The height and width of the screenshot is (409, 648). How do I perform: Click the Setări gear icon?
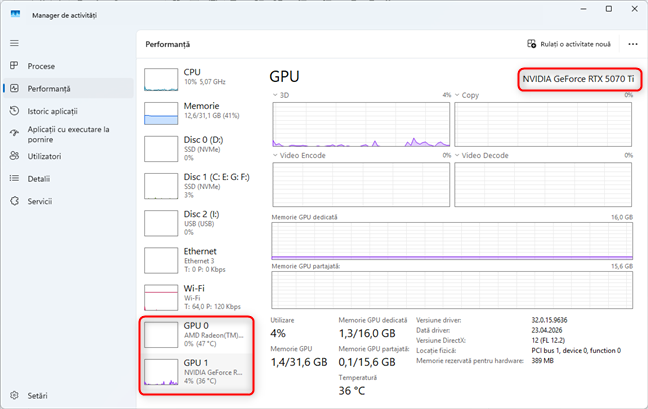click(14, 395)
